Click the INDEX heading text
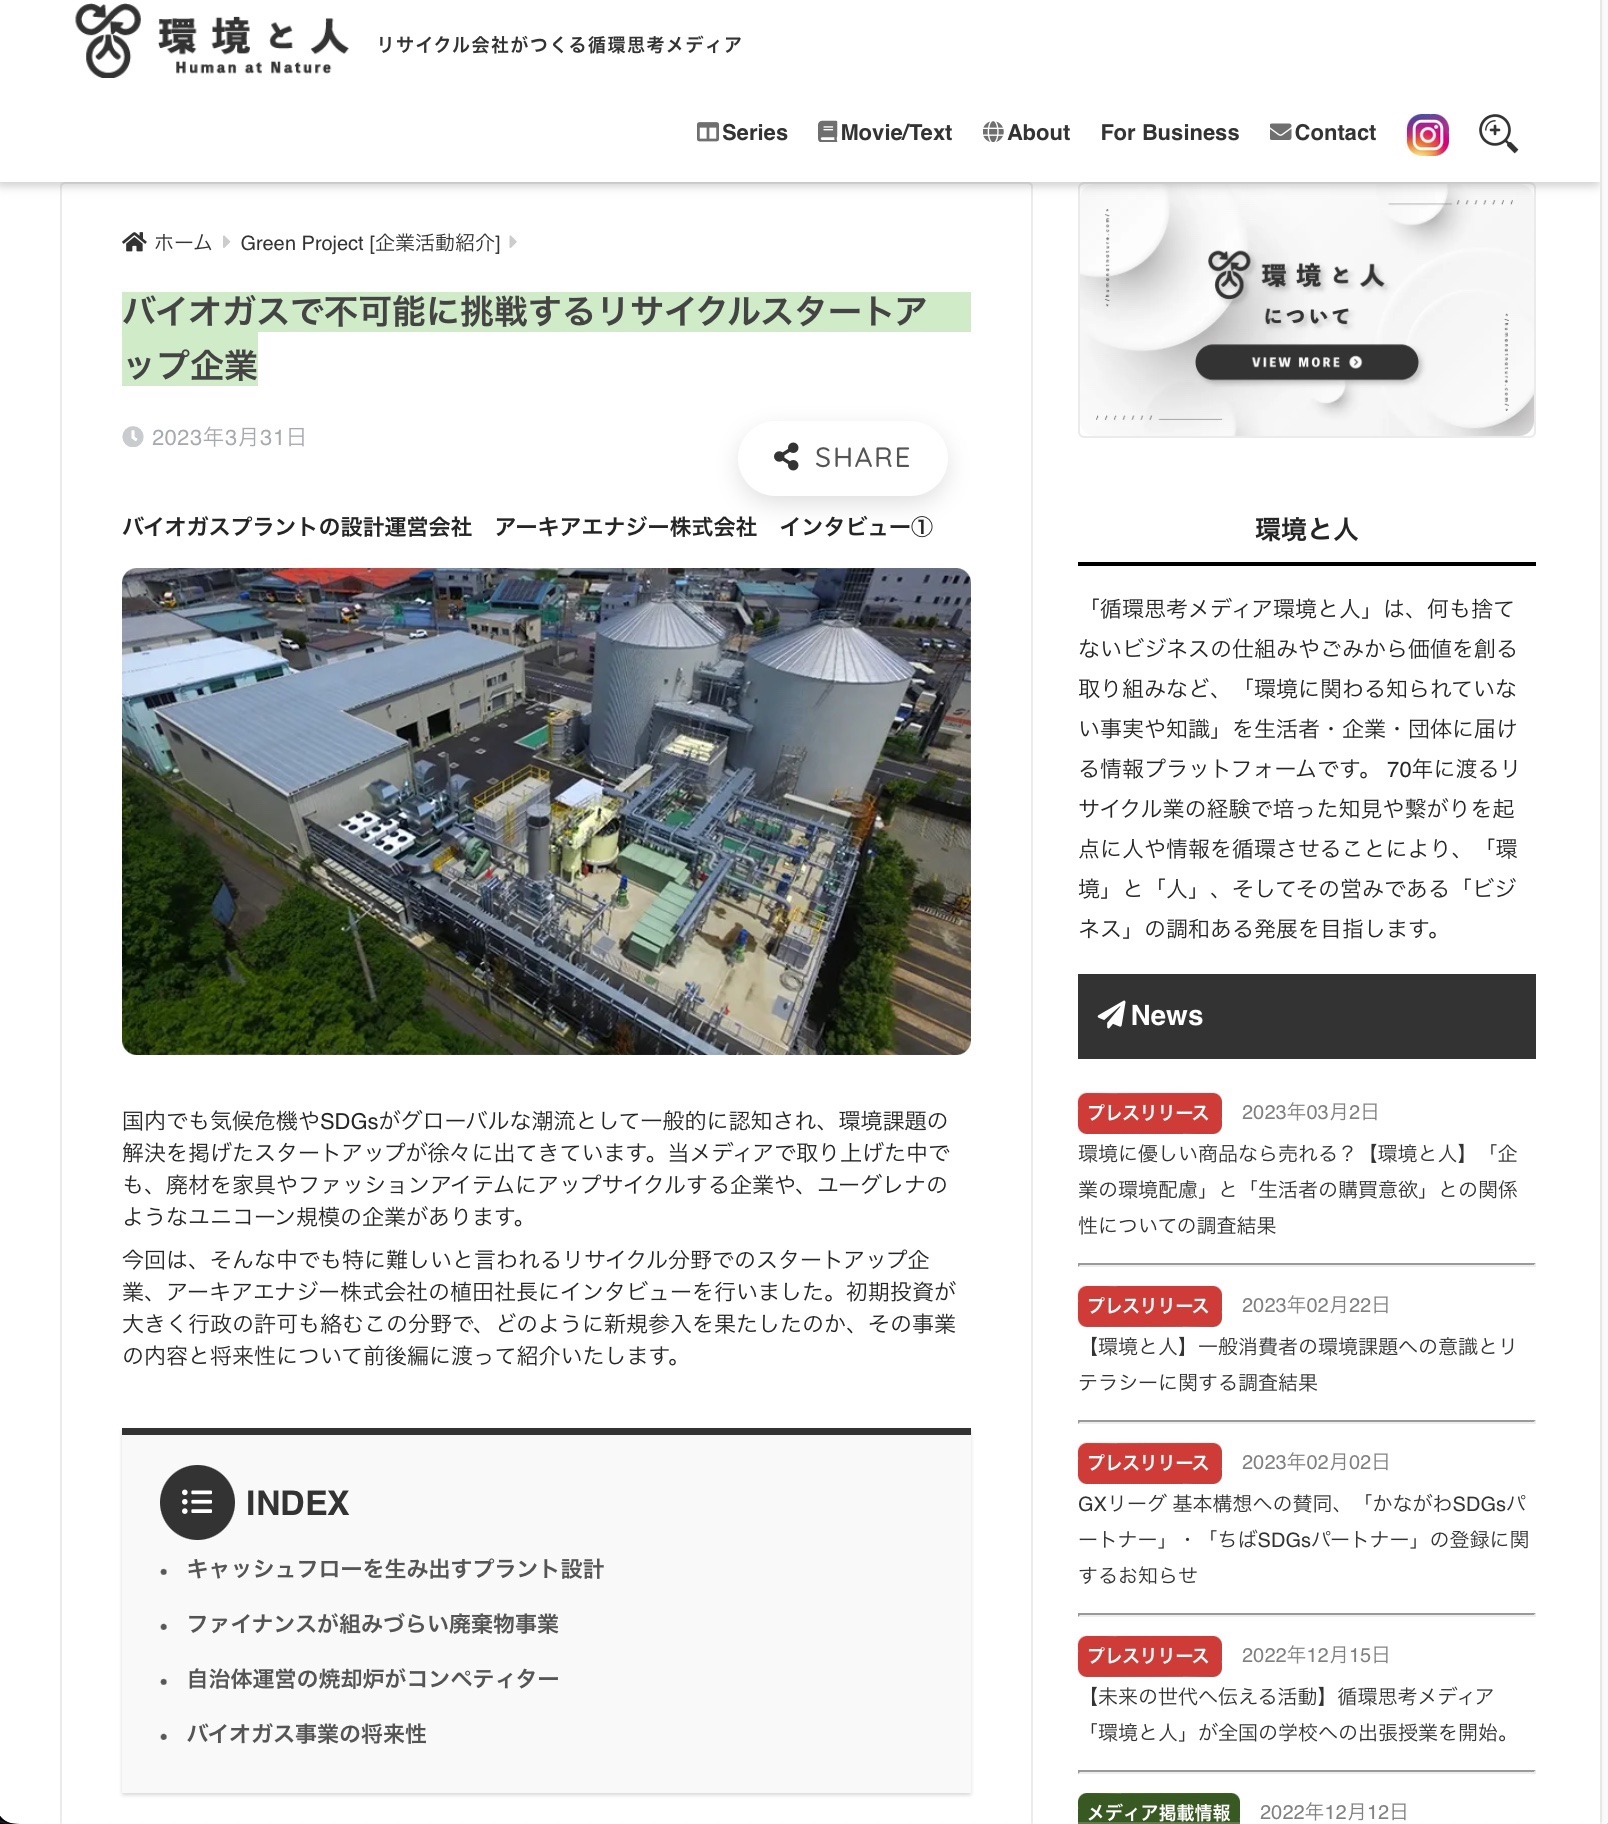Viewport: 1608px width, 1824px height. pos(297,1502)
